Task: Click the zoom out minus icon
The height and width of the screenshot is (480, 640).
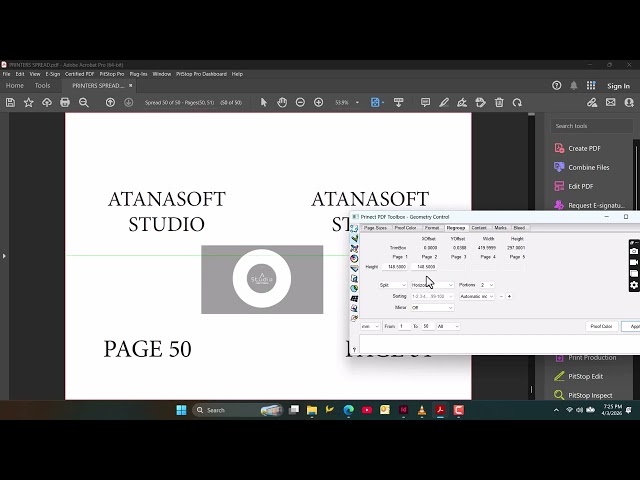Action: (300, 102)
